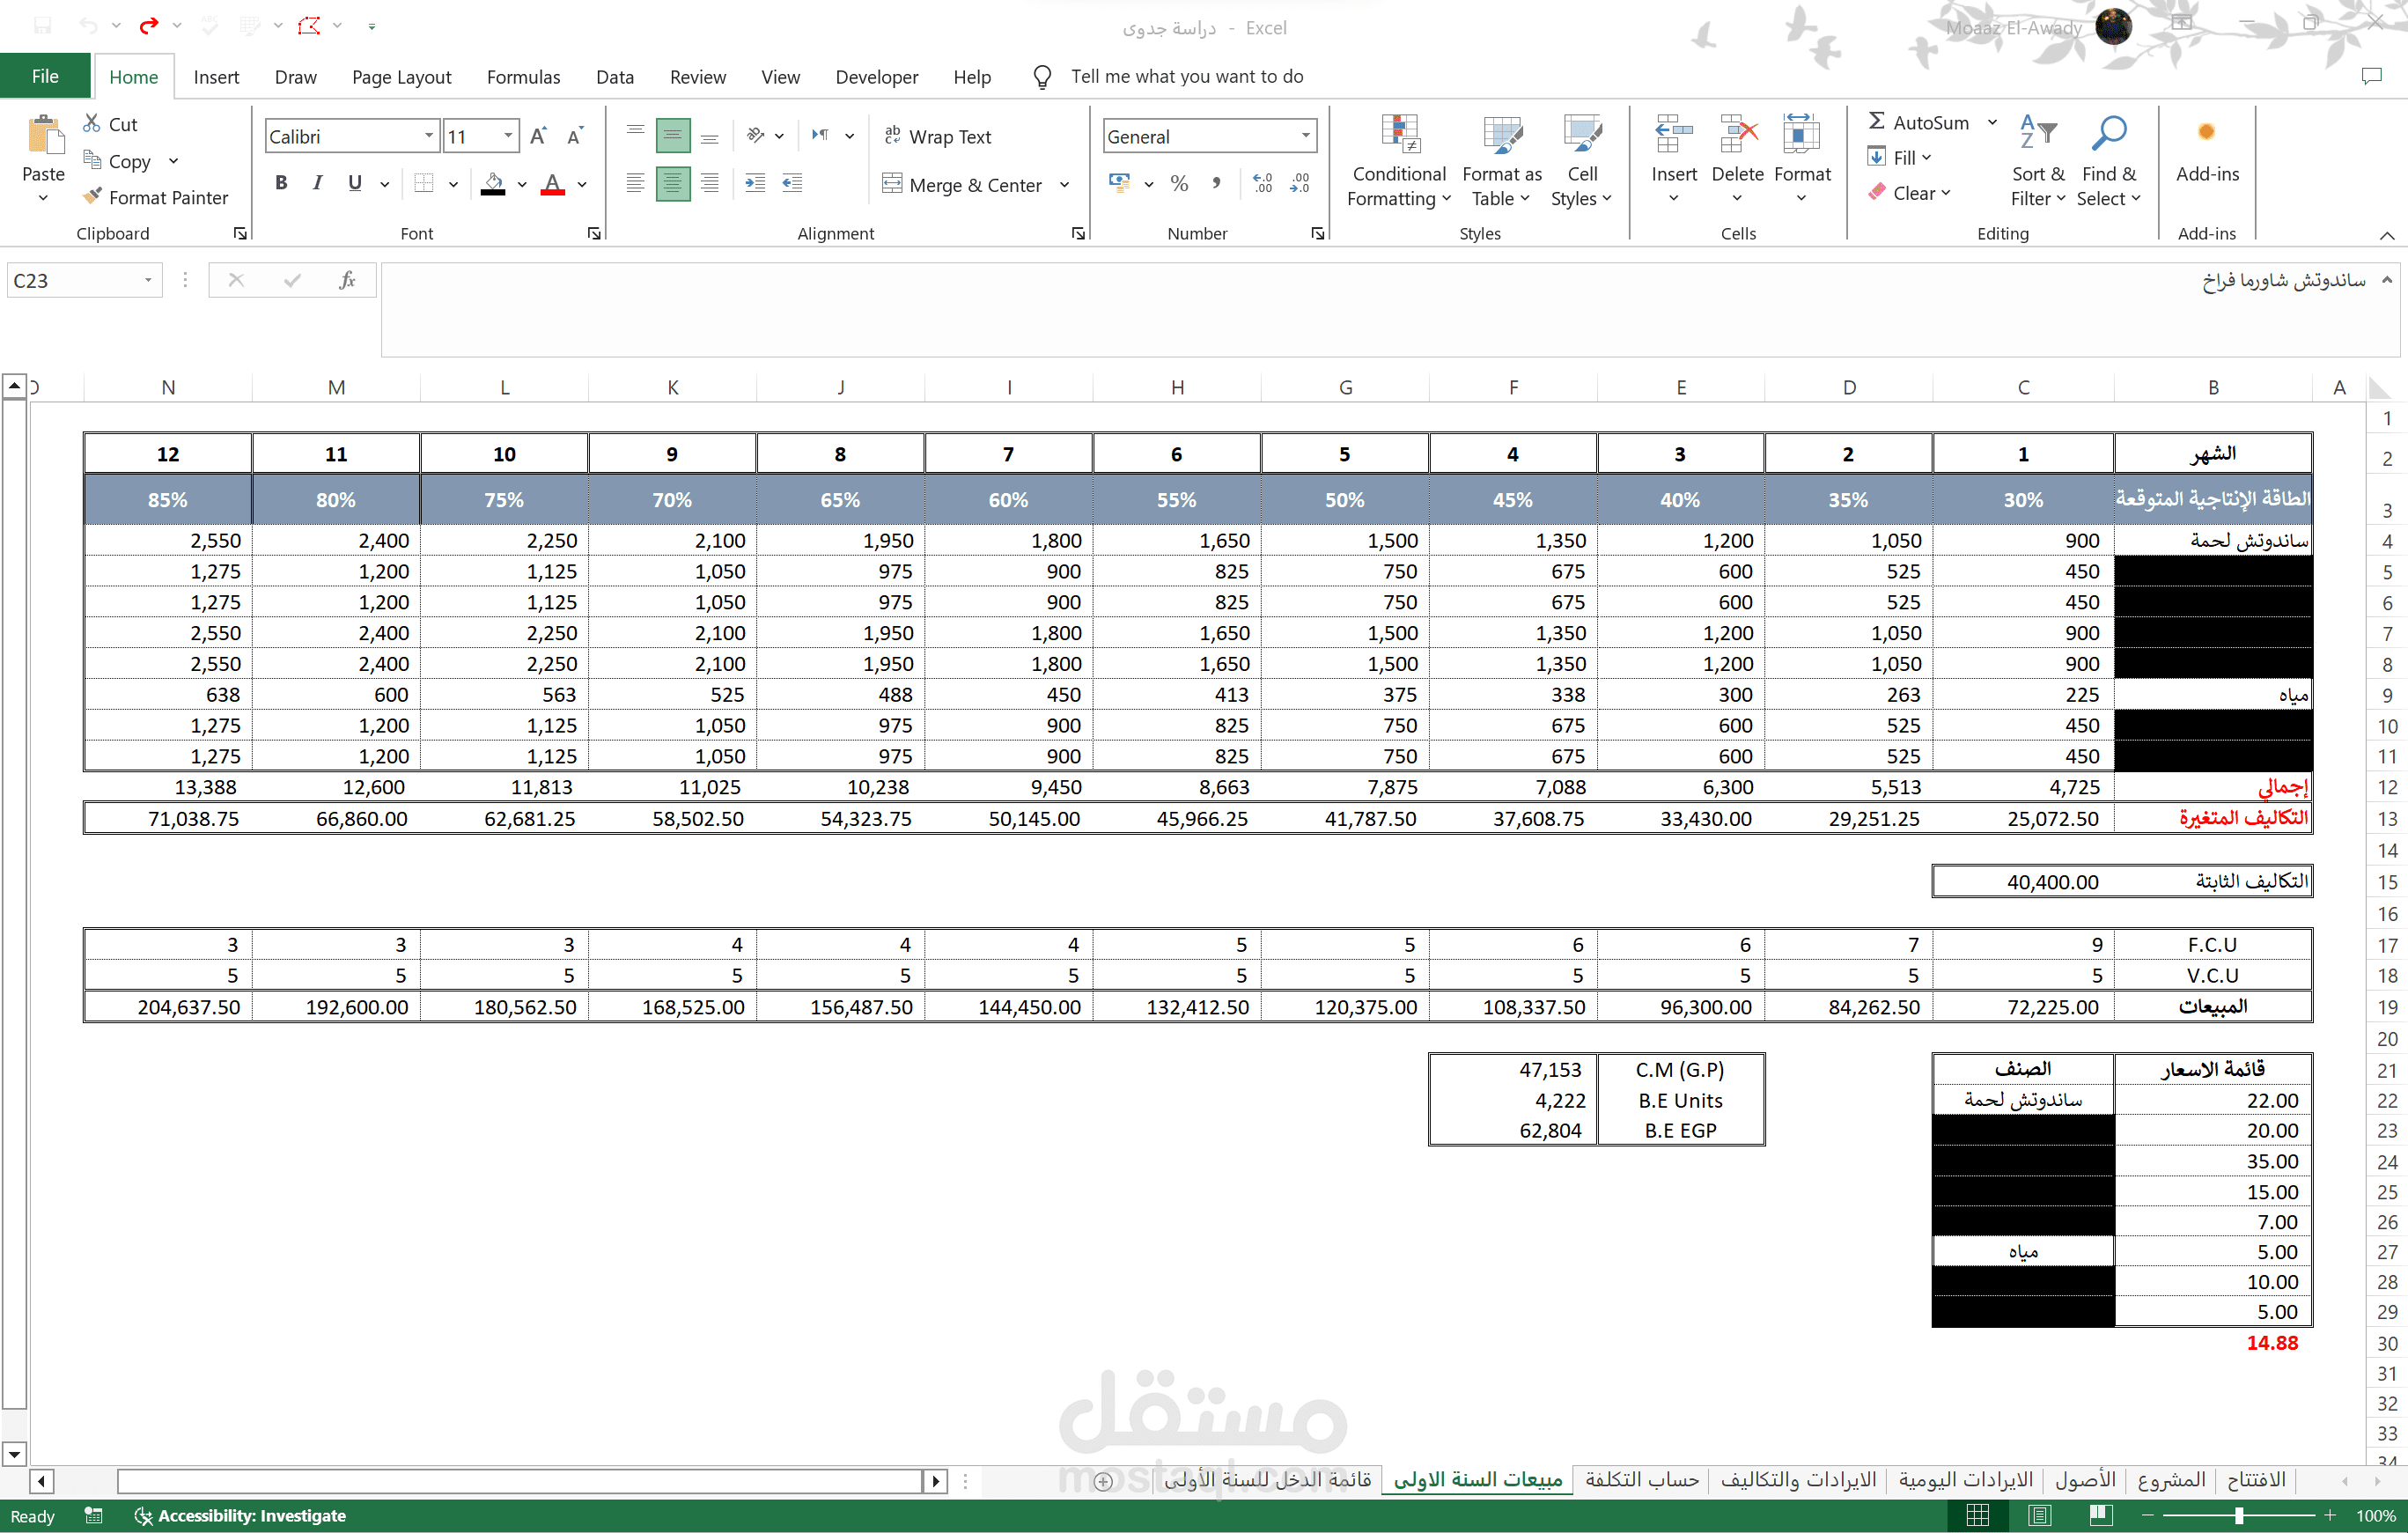2408x1533 pixels.
Task: Click the Find & Select magnifier icon
Action: [x=2108, y=133]
